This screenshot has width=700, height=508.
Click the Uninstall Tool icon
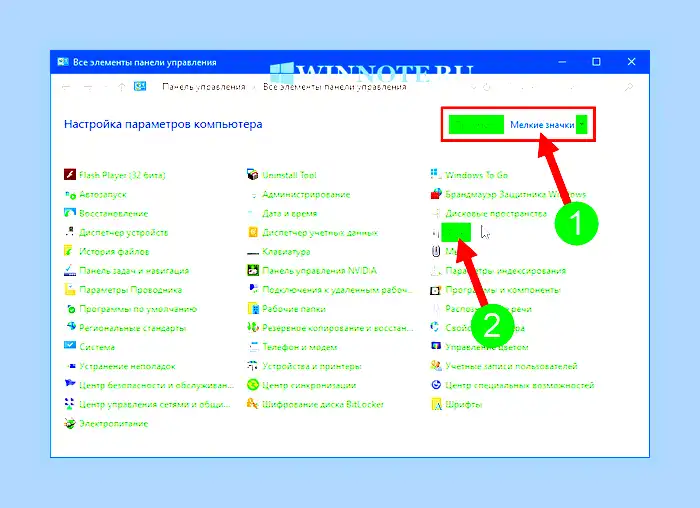pyautogui.click(x=253, y=175)
